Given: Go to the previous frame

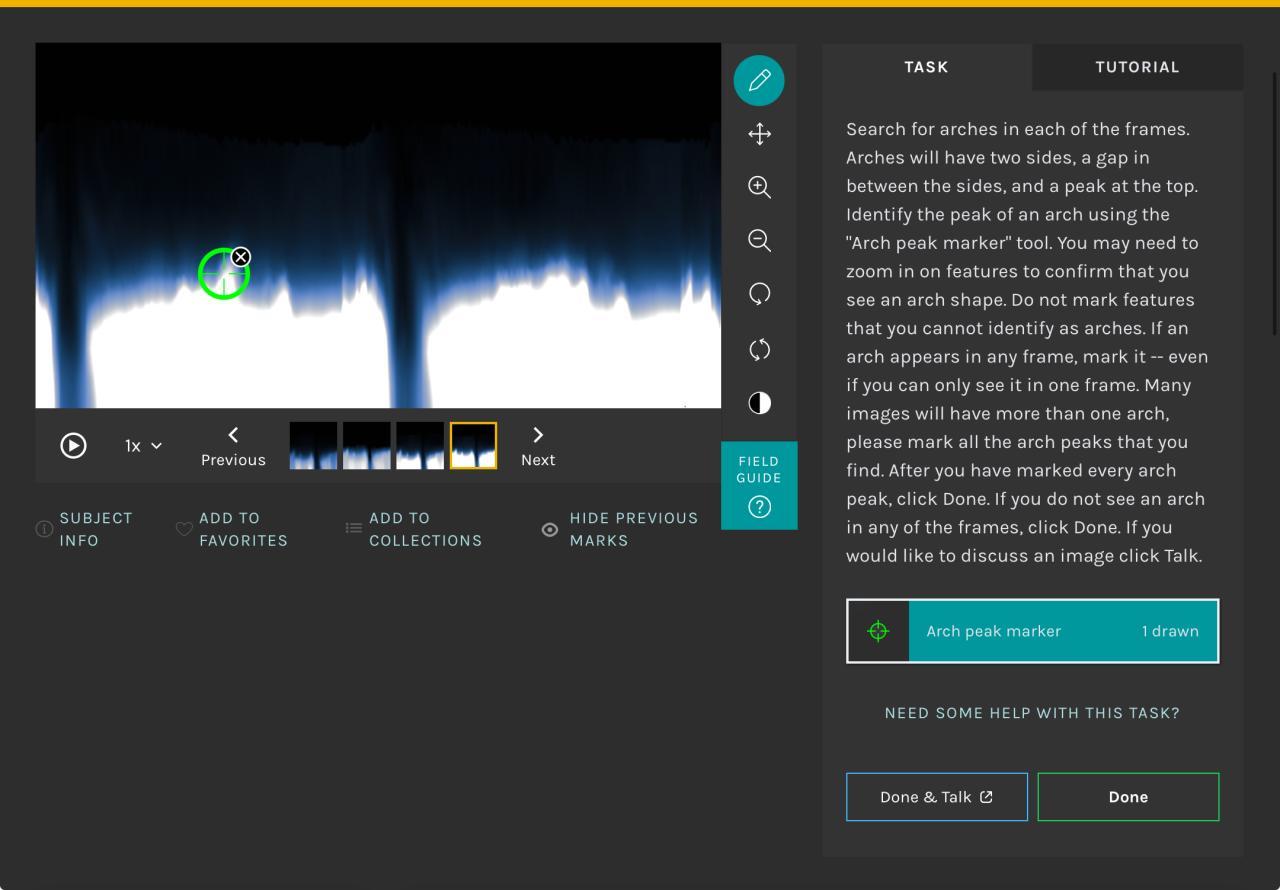Looking at the screenshot, I should [x=233, y=446].
